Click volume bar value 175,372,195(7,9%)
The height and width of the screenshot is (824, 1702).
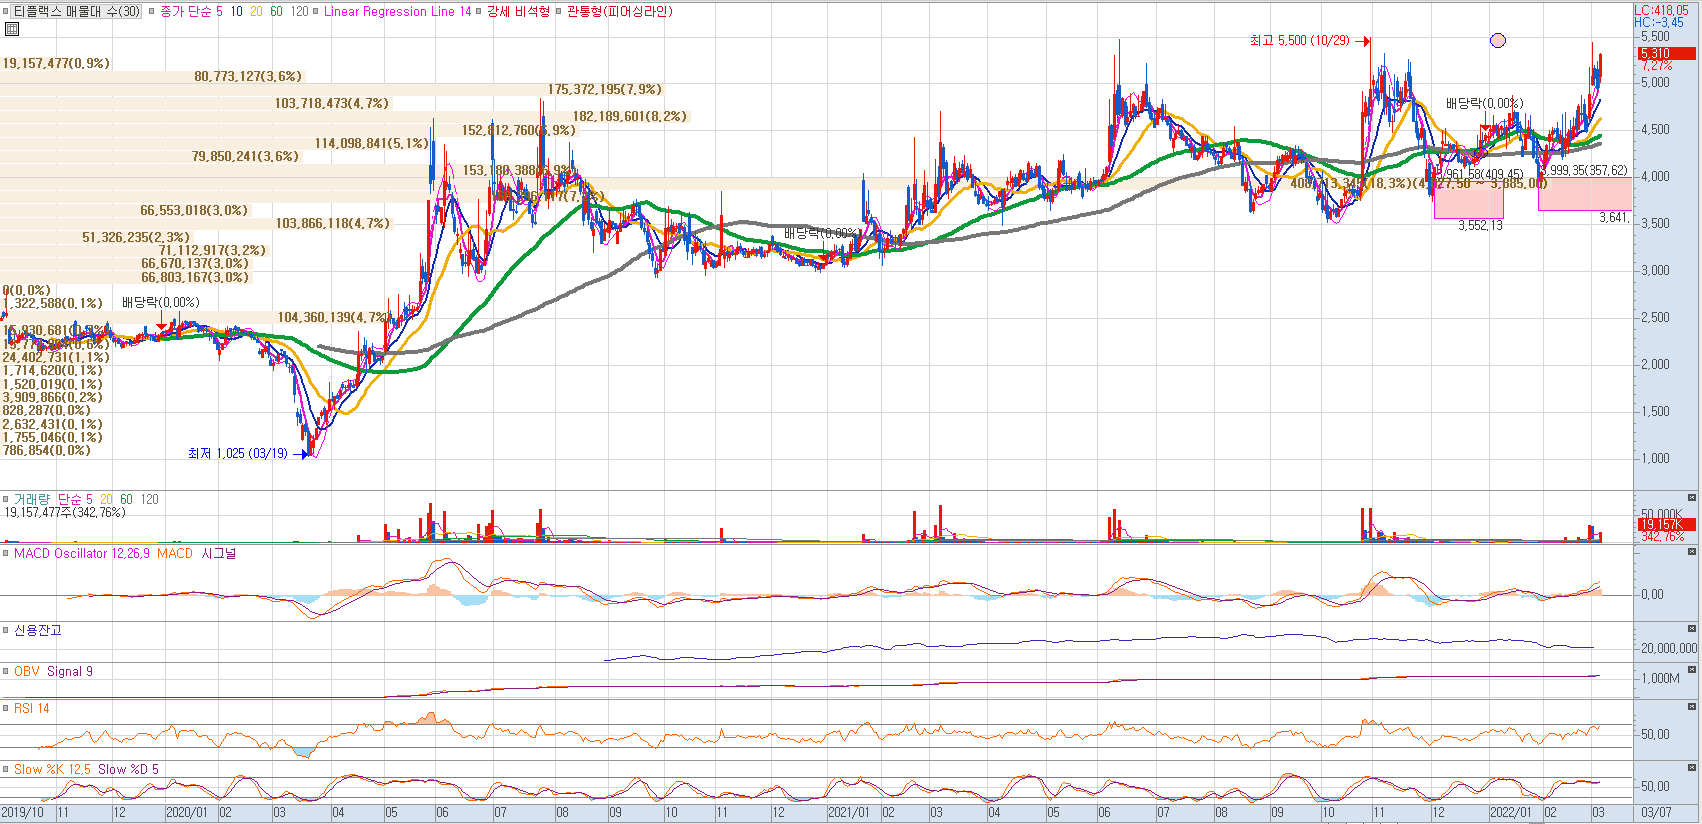click(605, 90)
